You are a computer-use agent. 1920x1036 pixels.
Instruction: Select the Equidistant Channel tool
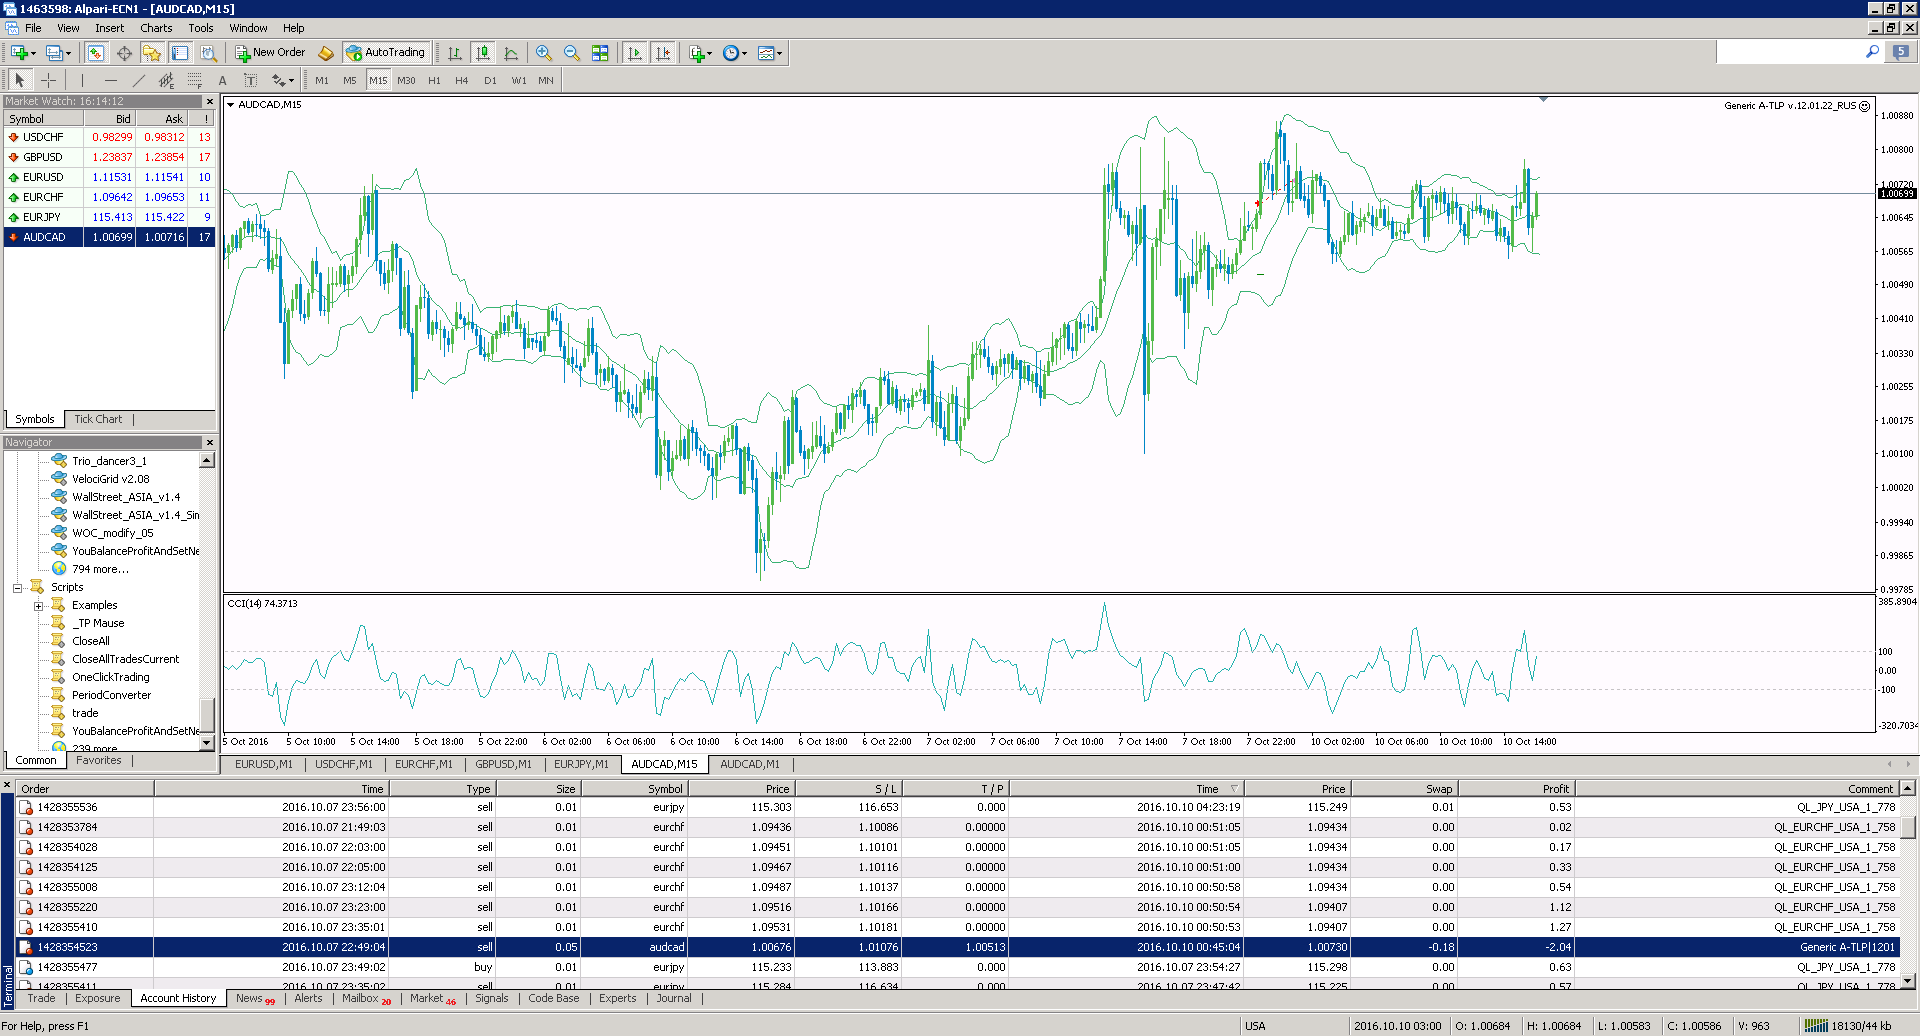tap(166, 80)
